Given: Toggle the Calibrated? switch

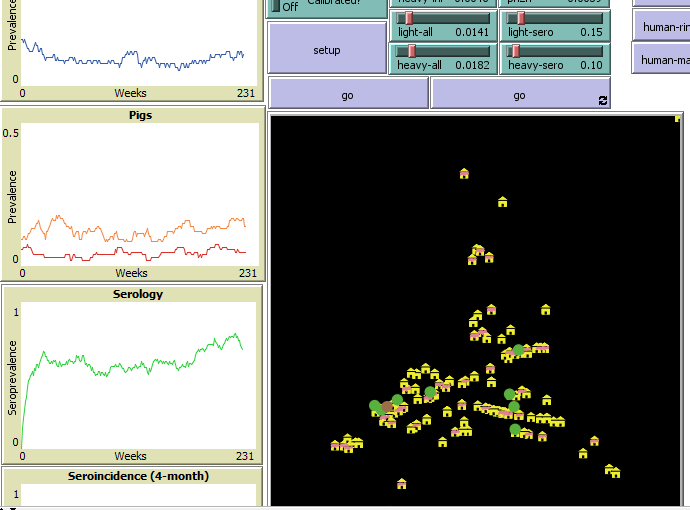Looking at the screenshot, I should point(278,5).
